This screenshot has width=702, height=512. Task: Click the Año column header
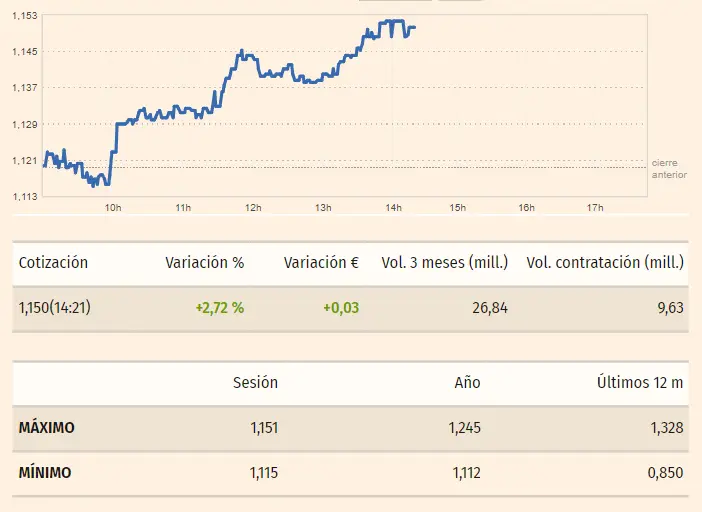(467, 382)
